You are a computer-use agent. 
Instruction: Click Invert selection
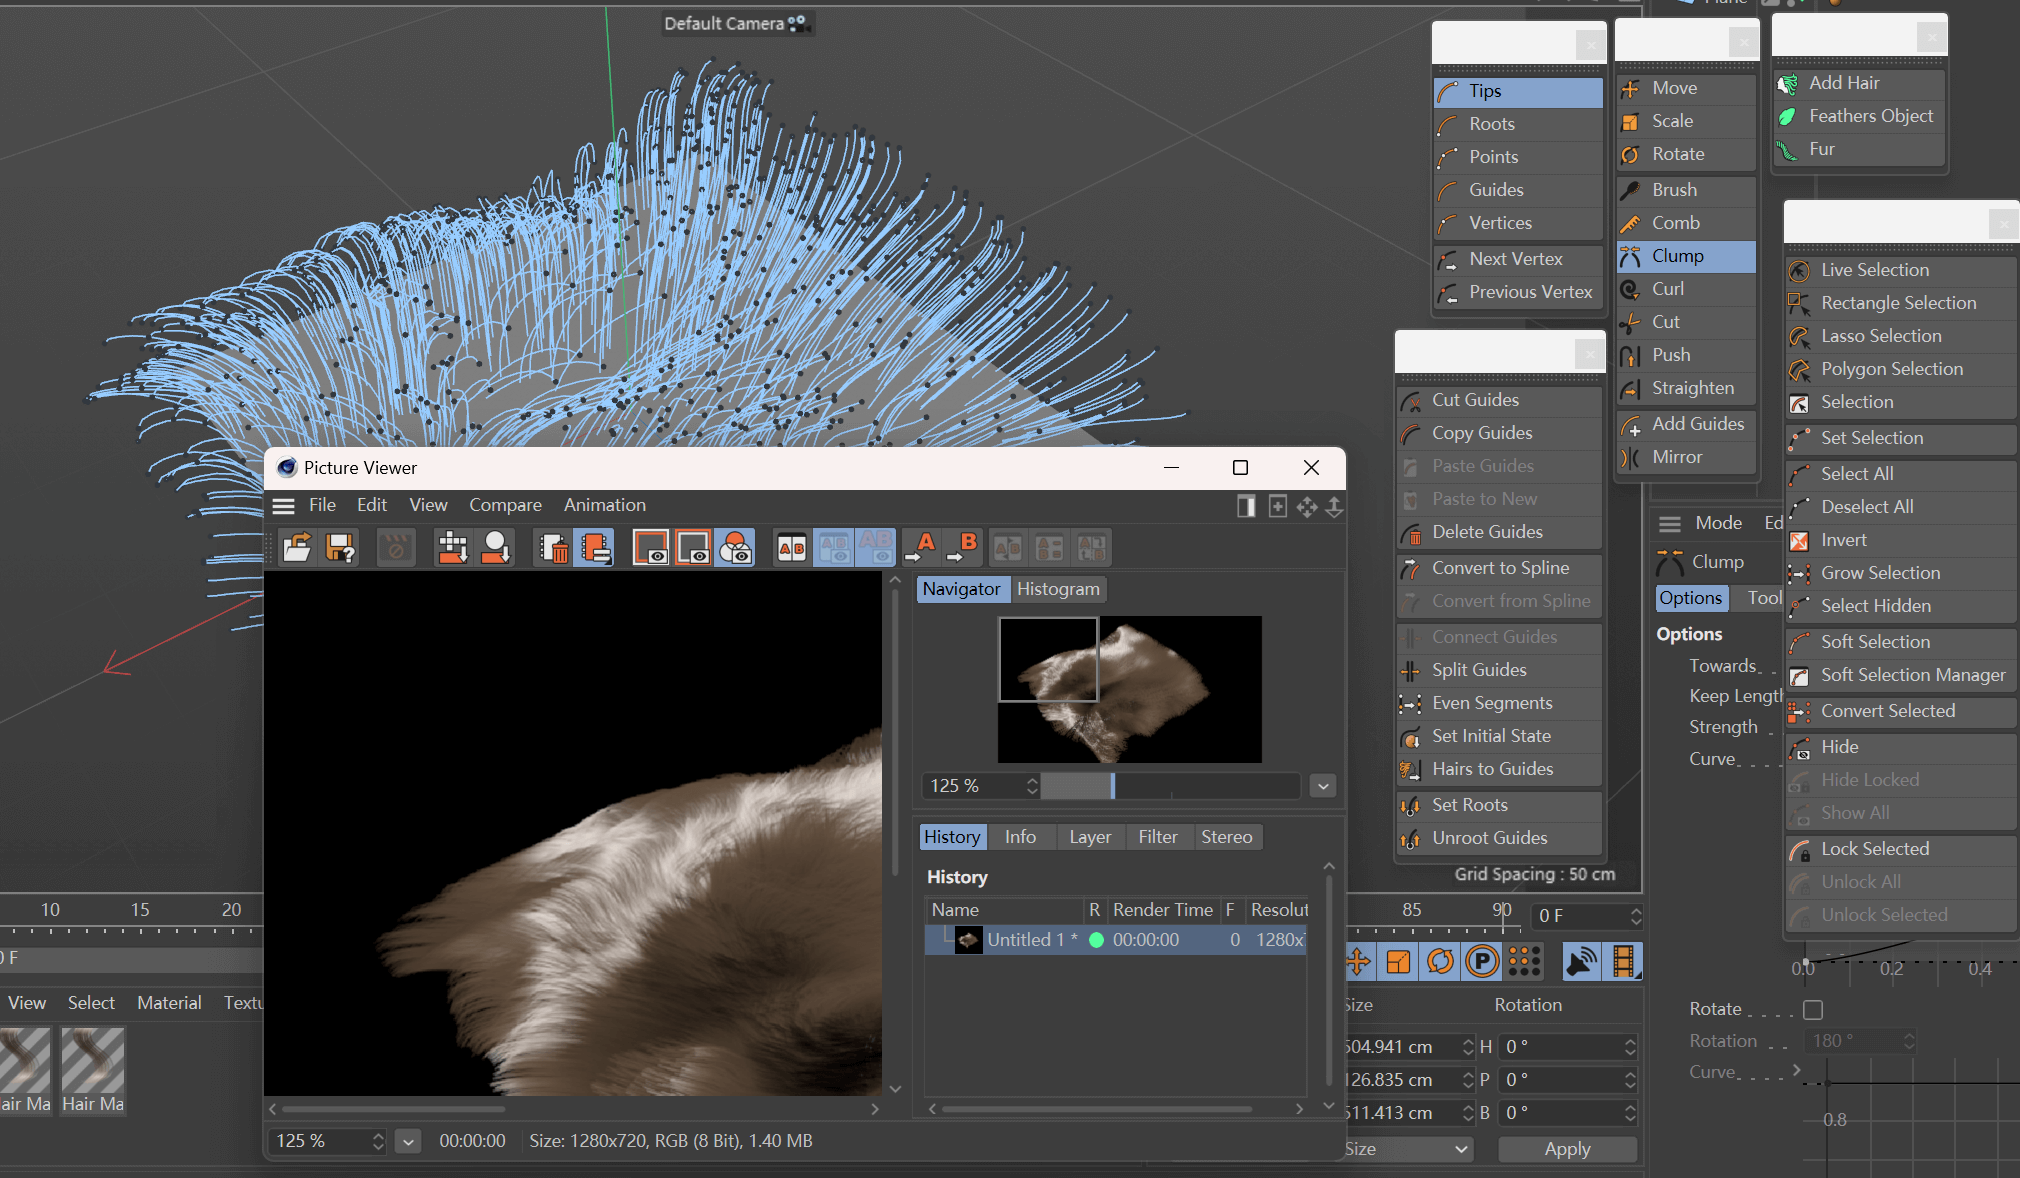[1900, 540]
